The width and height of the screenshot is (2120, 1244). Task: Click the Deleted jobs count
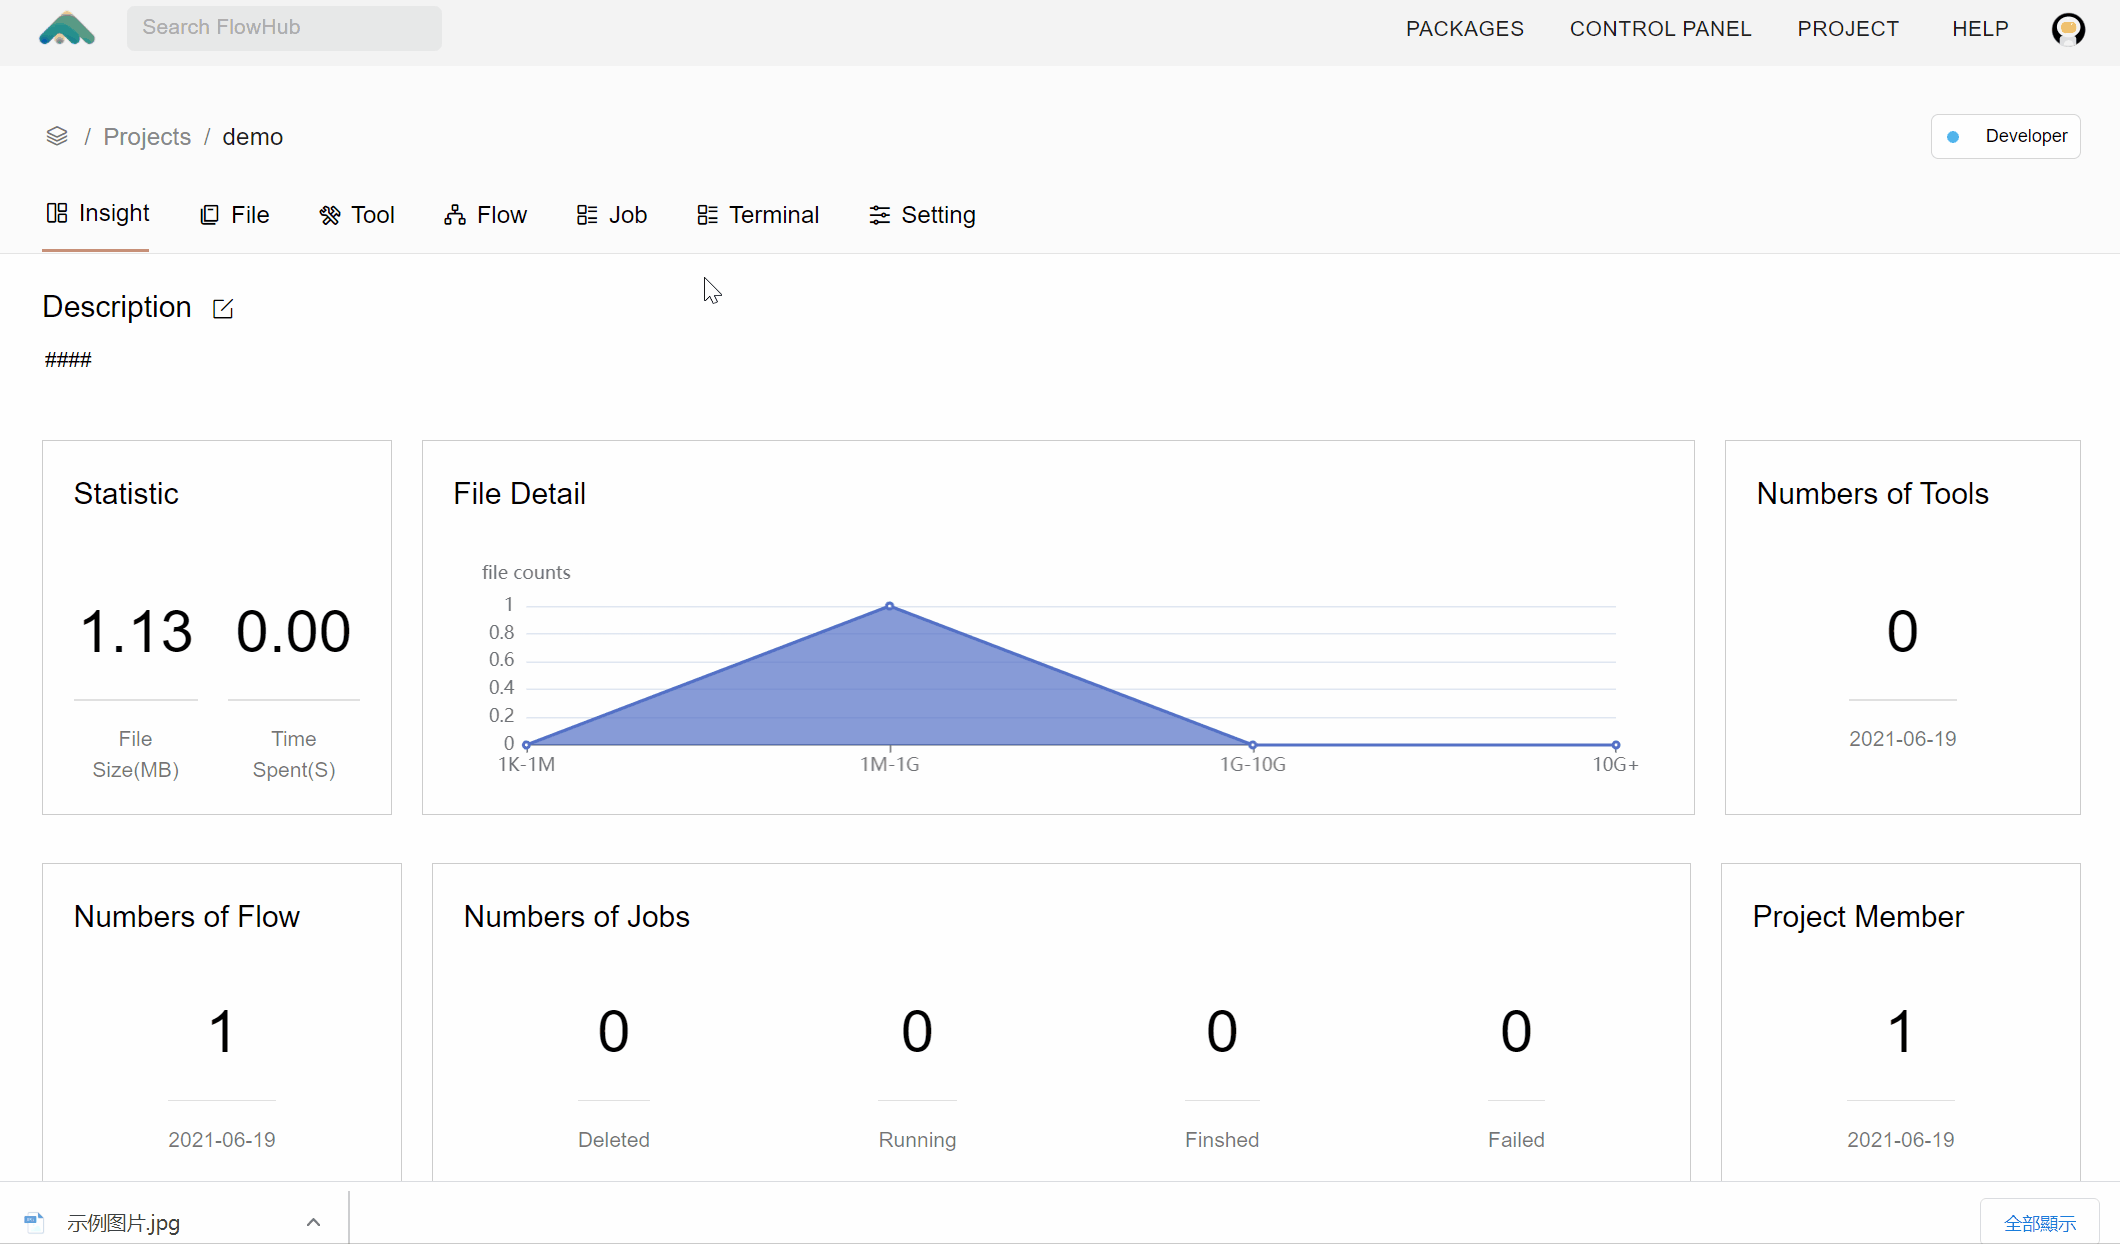click(613, 1032)
